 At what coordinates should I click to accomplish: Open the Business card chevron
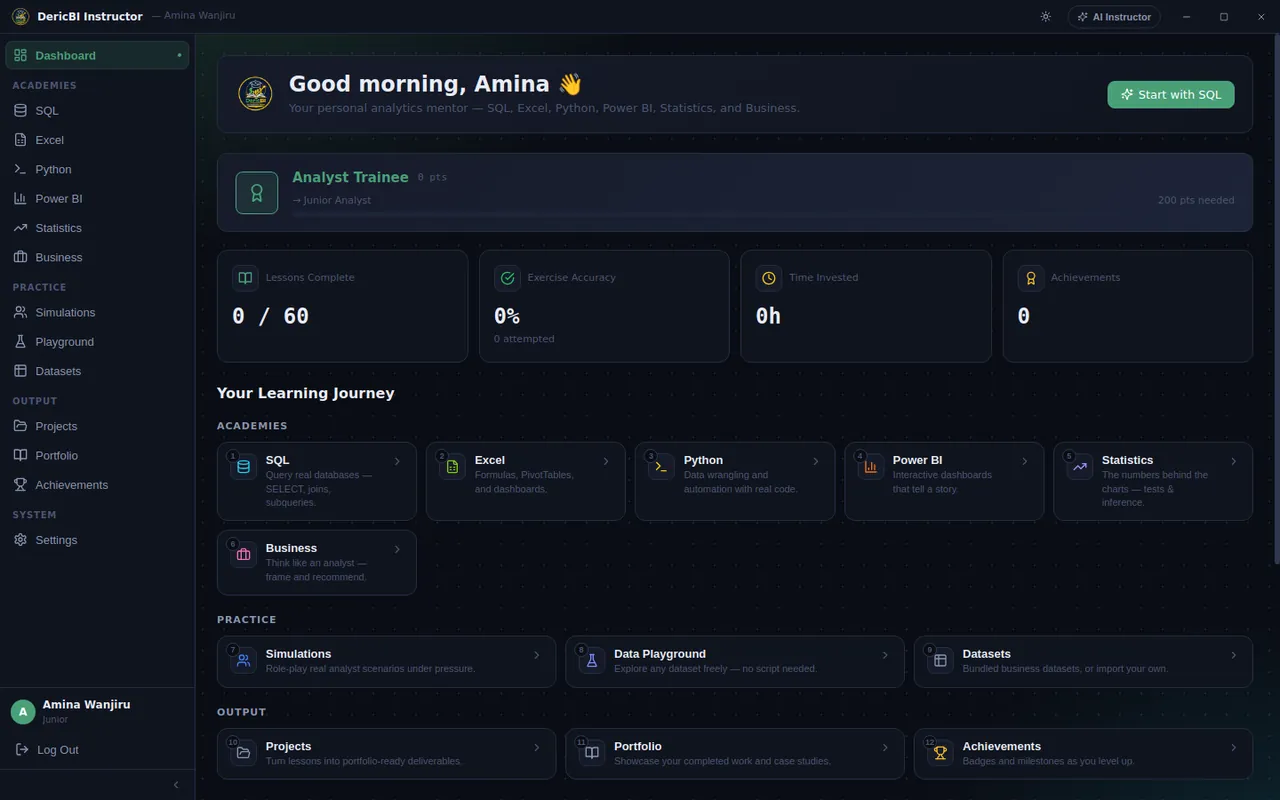[x=397, y=549]
